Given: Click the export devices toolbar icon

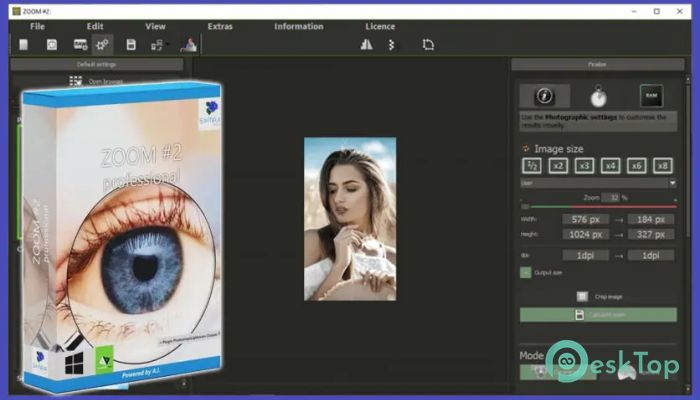Looking at the screenshot, I should tap(157, 45).
